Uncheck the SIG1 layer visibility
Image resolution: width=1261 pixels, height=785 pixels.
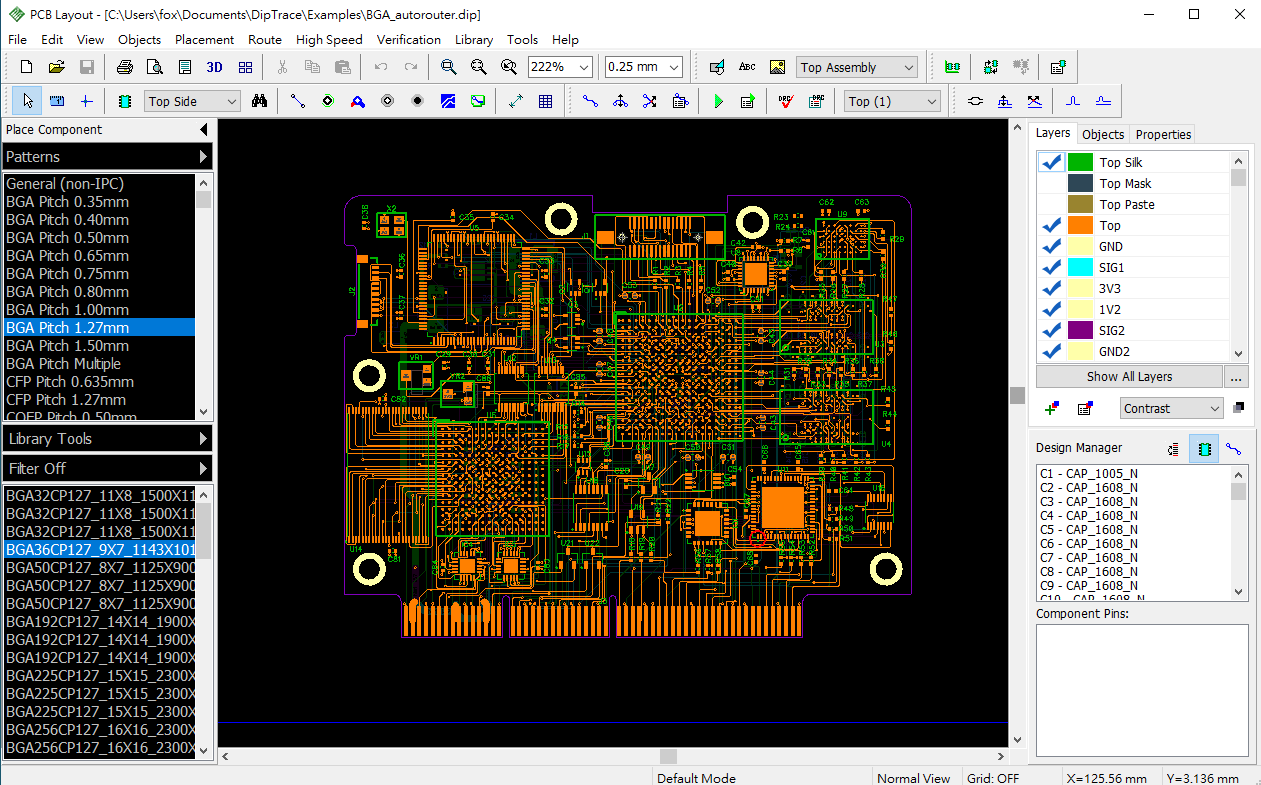tap(1051, 267)
